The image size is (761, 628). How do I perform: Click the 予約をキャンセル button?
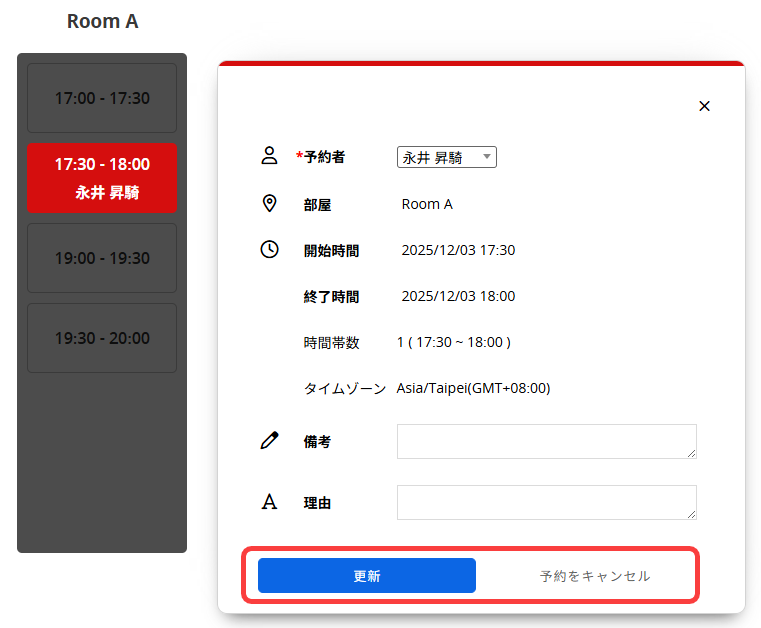[594, 576]
